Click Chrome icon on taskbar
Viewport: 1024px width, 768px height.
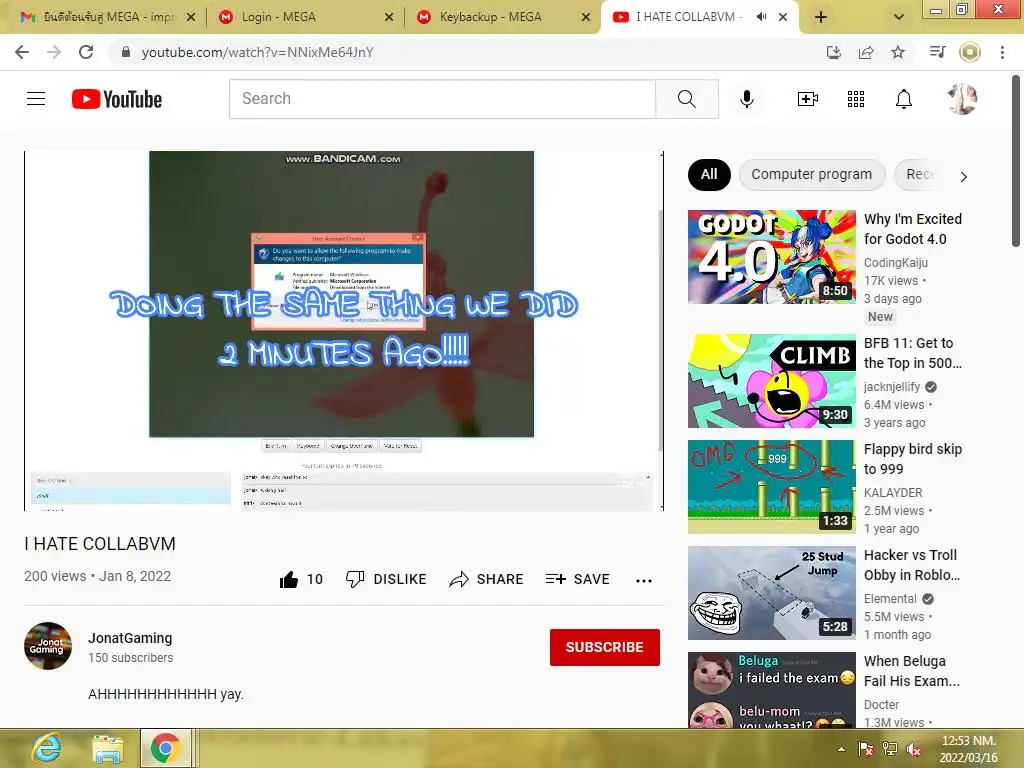pyautogui.click(x=166, y=748)
